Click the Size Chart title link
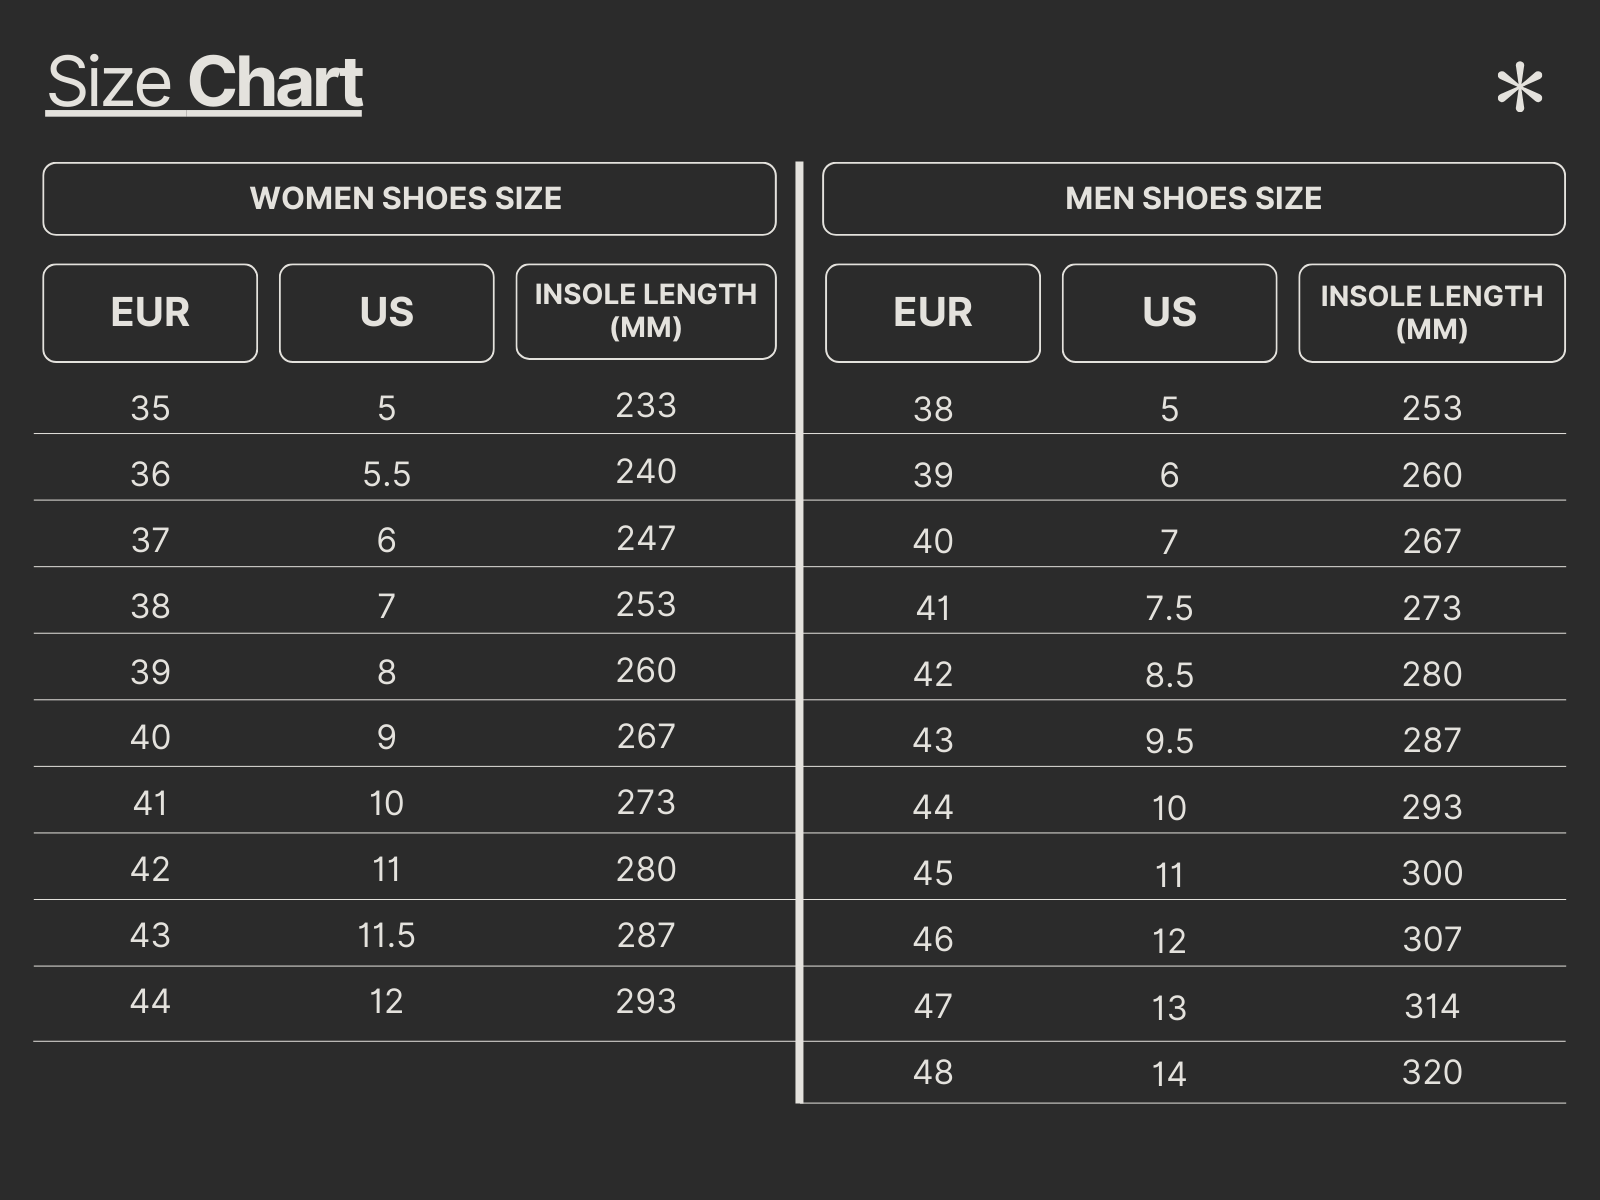Screen dimensions: 1600x1200 (204, 83)
